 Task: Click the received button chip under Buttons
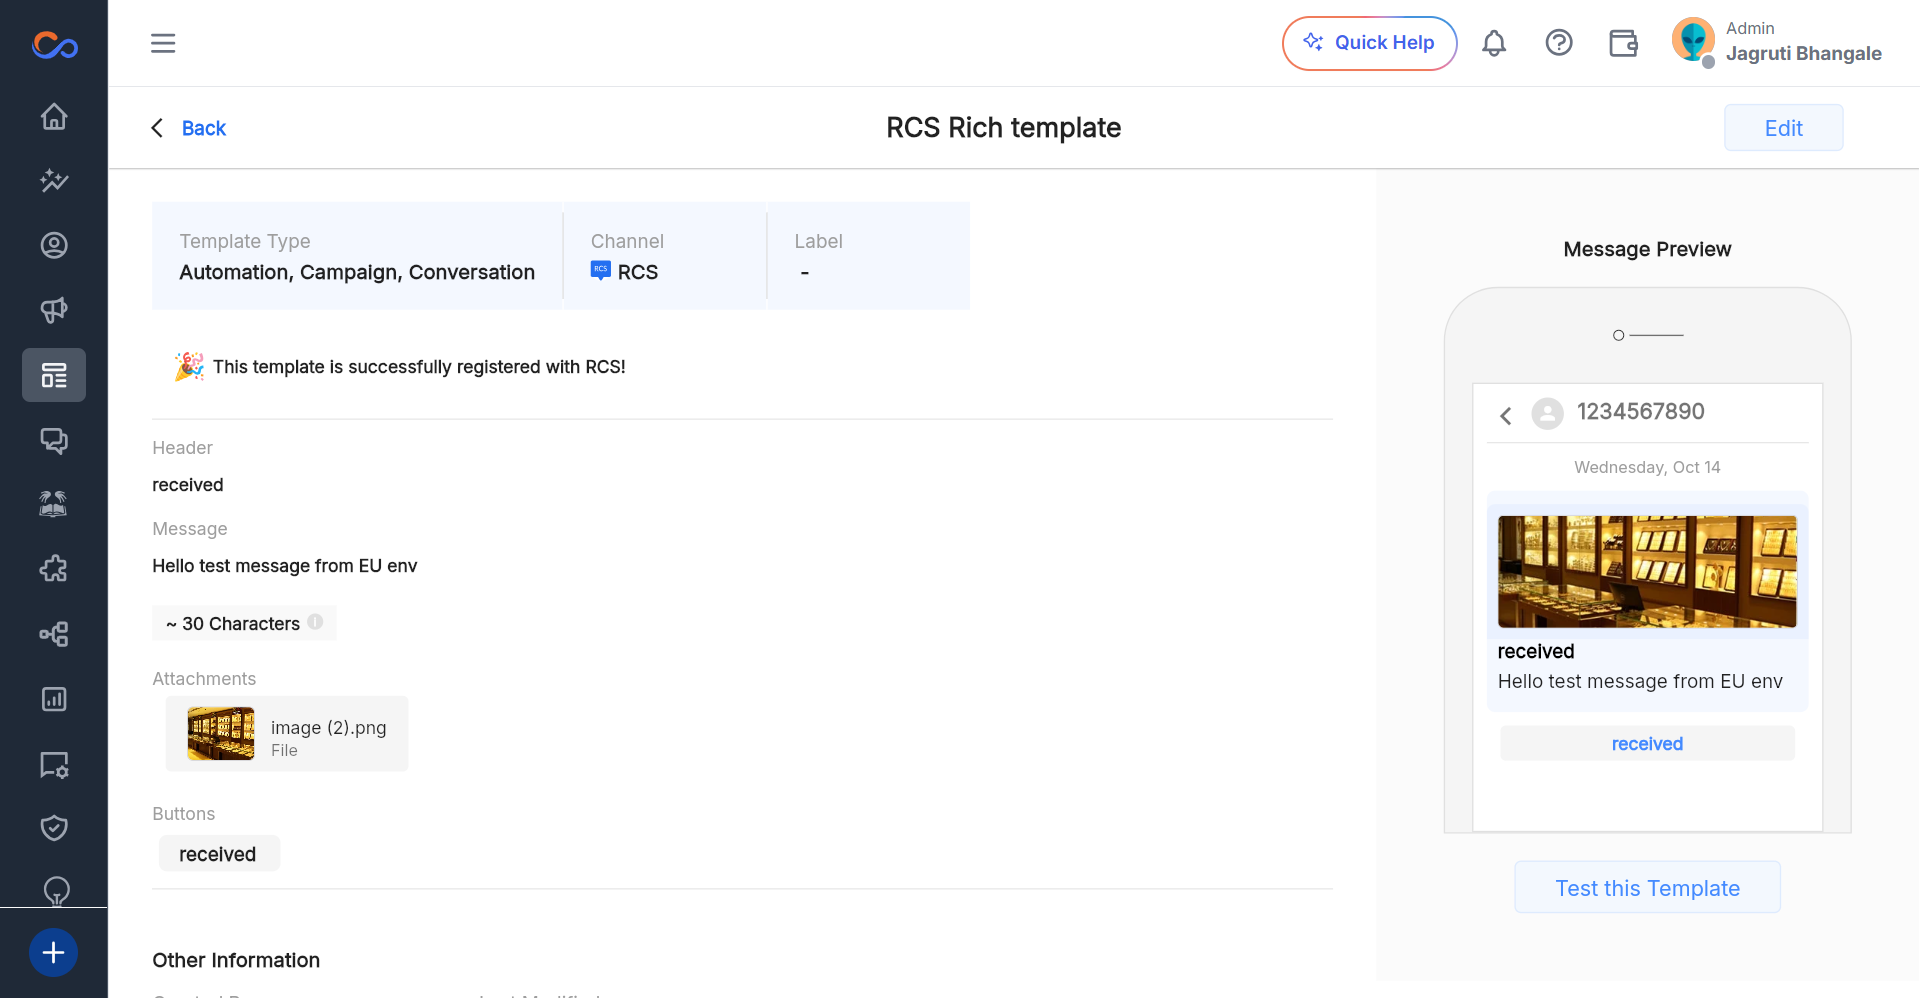pyautogui.click(x=218, y=854)
